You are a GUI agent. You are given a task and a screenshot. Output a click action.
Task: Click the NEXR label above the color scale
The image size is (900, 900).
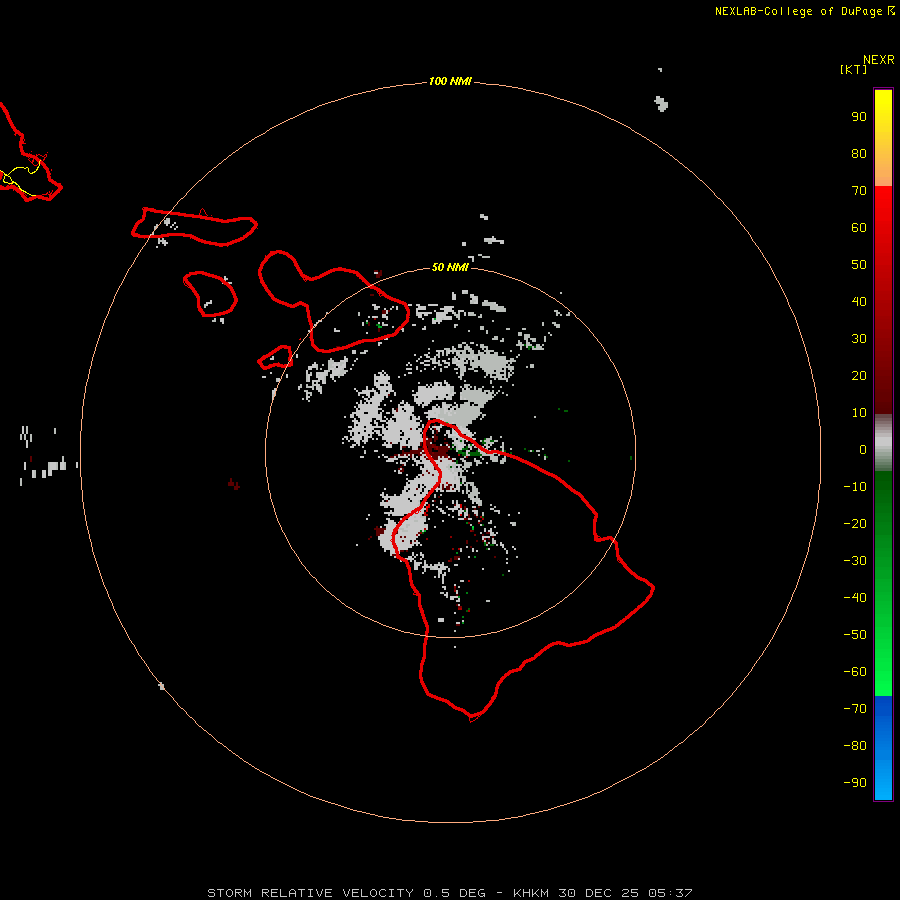pos(879,60)
